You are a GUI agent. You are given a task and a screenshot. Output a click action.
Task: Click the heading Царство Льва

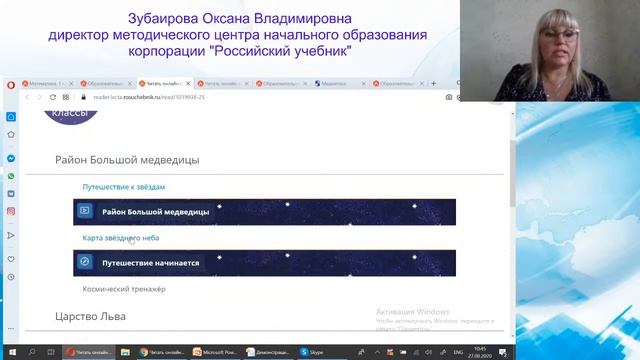pyautogui.click(x=90, y=316)
